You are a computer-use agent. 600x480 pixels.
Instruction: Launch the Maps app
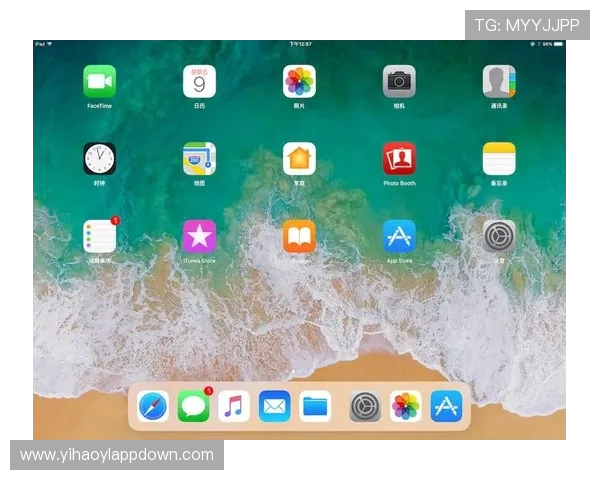click(x=199, y=159)
